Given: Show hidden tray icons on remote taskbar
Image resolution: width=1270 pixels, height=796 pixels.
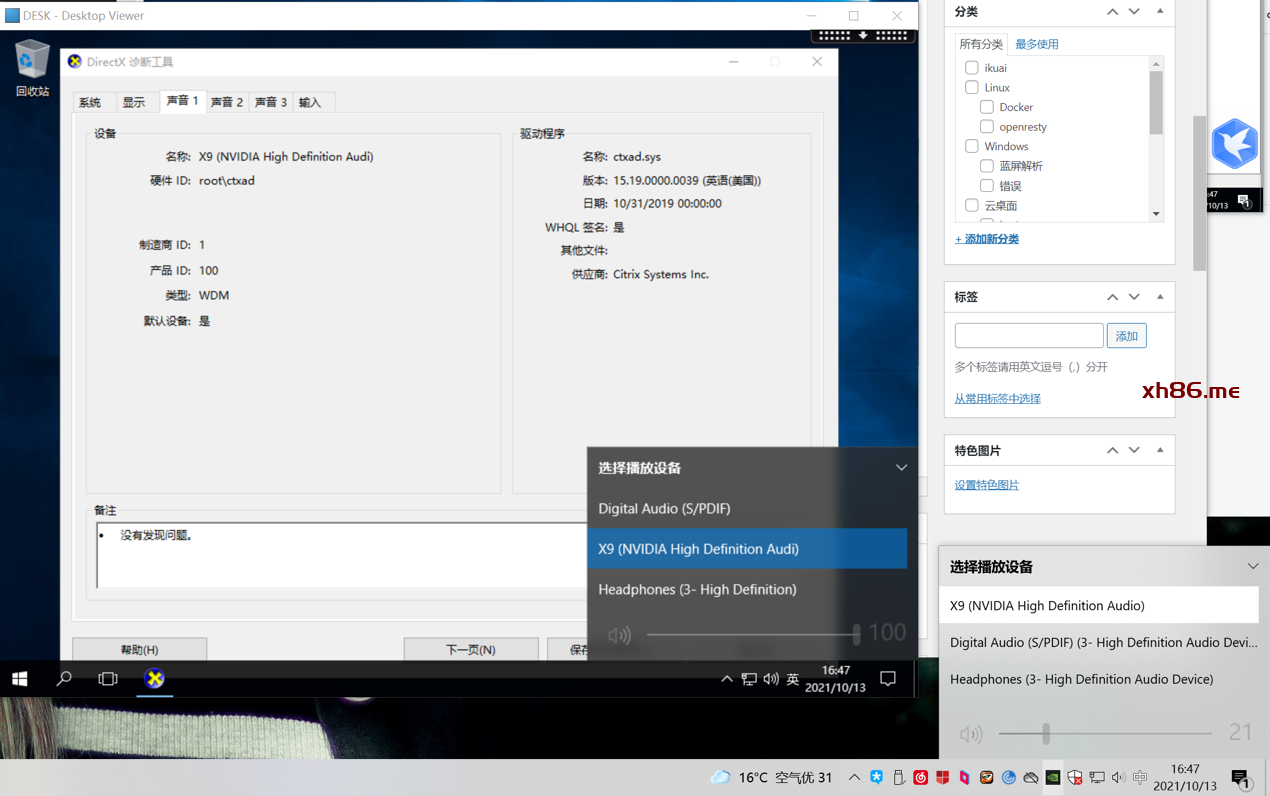Looking at the screenshot, I should click(727, 679).
